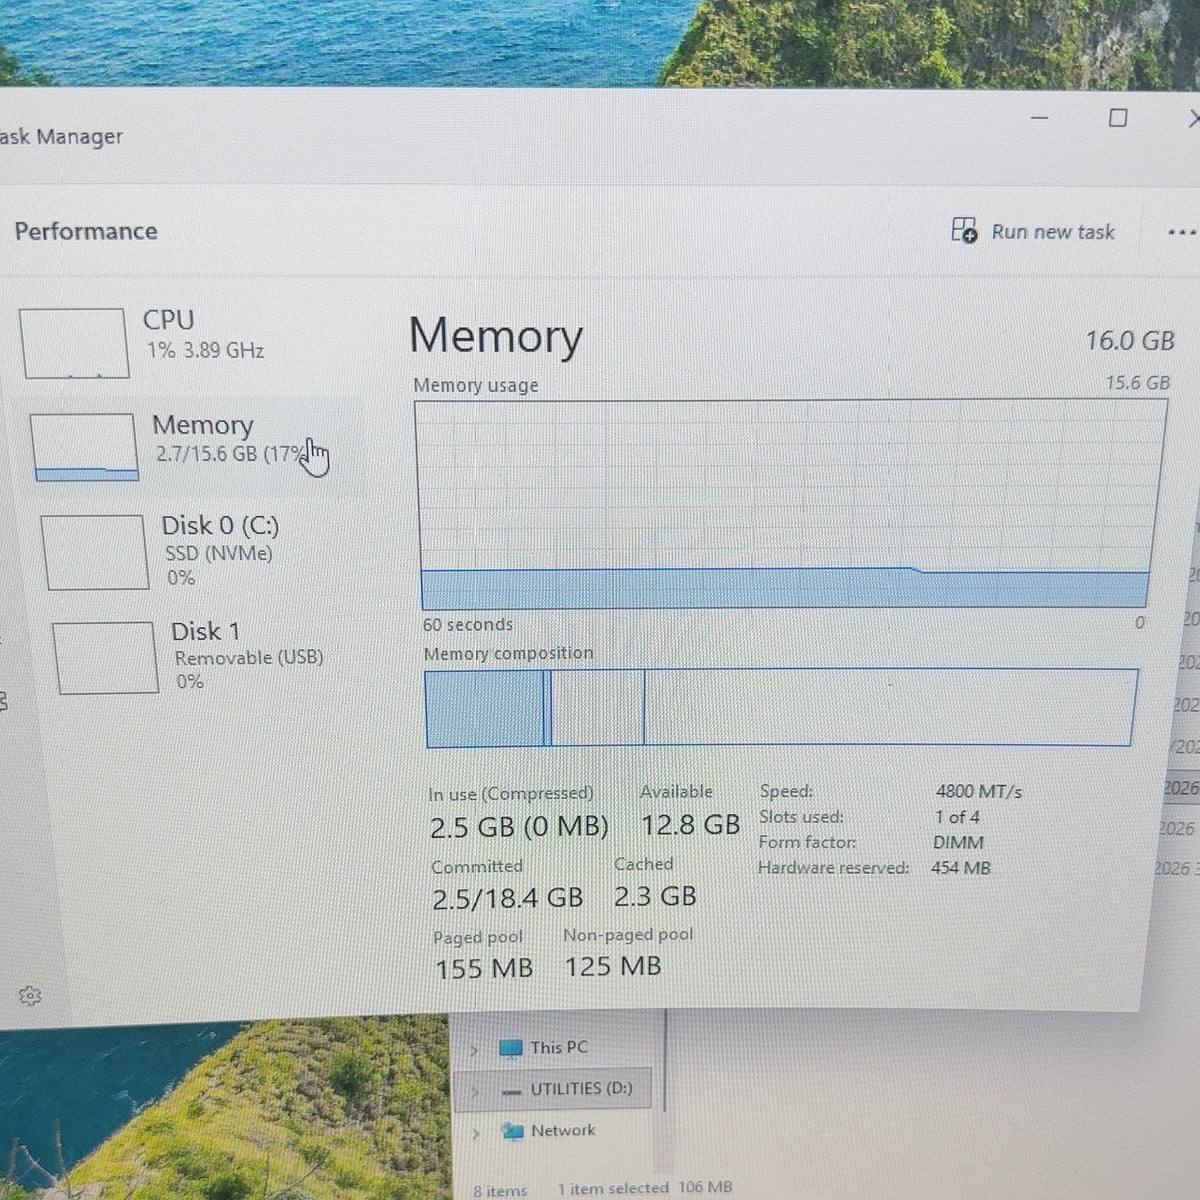Select the Memory usage thumbnail
This screenshot has width=1200, height=1200.
tap(84, 447)
